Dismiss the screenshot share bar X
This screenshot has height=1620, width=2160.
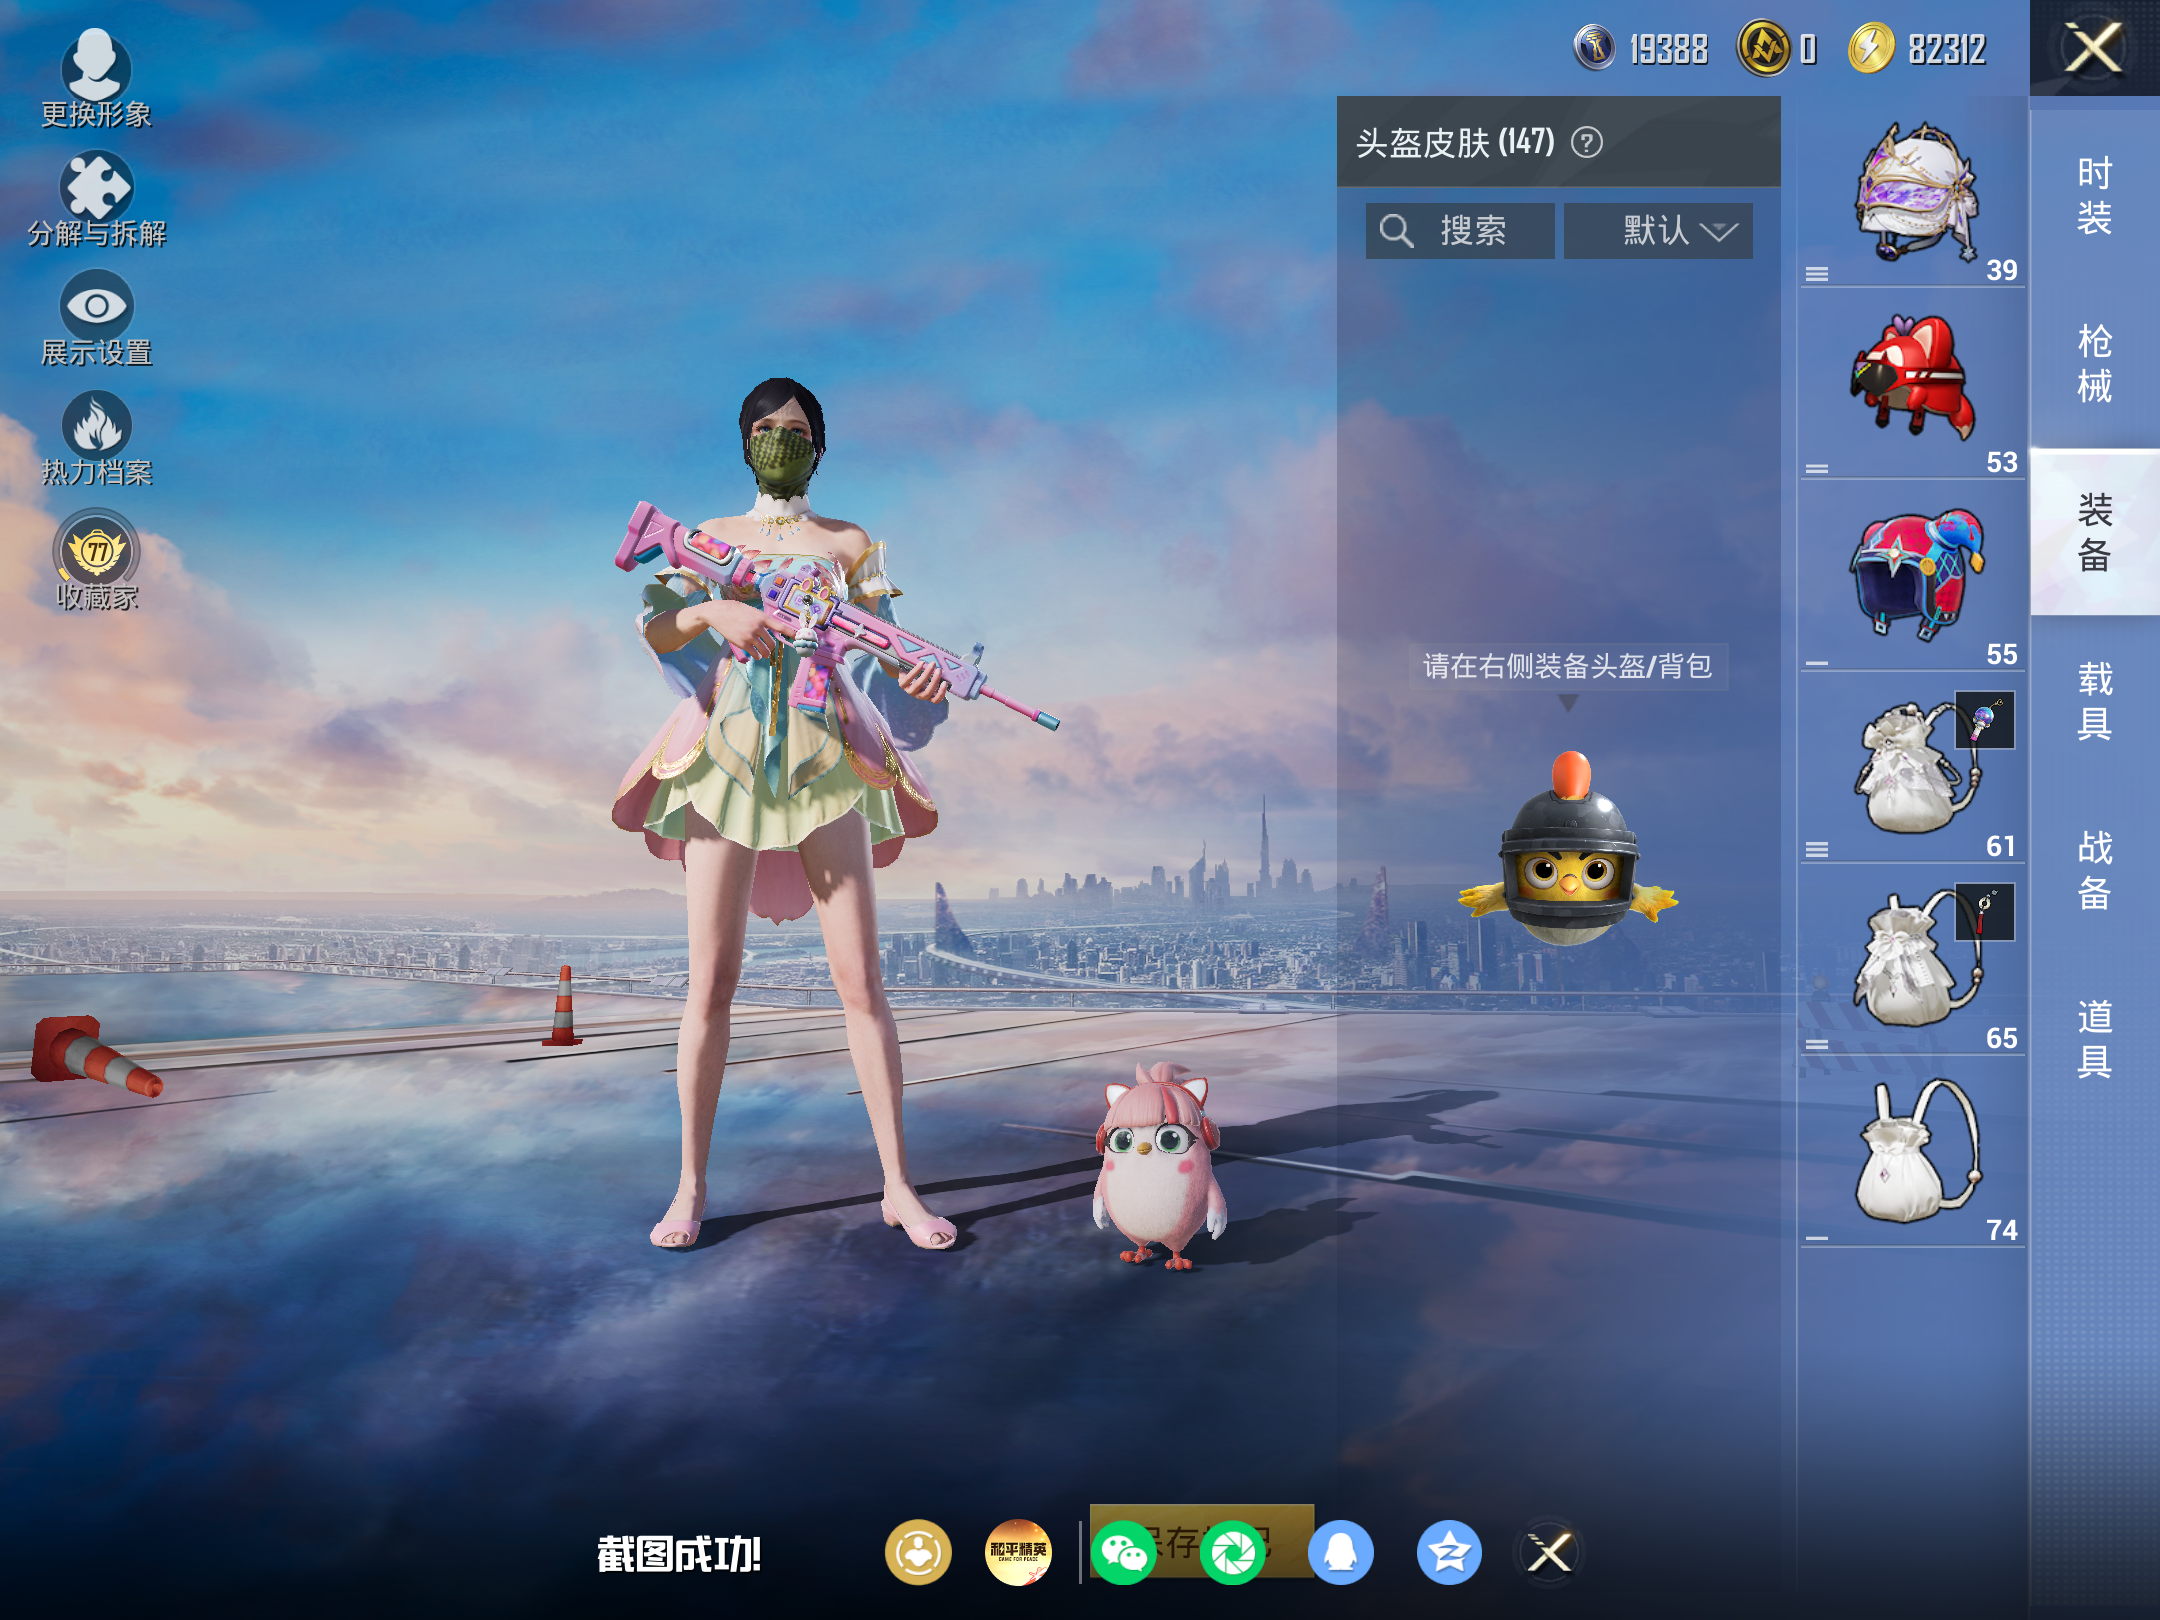(x=1549, y=1552)
